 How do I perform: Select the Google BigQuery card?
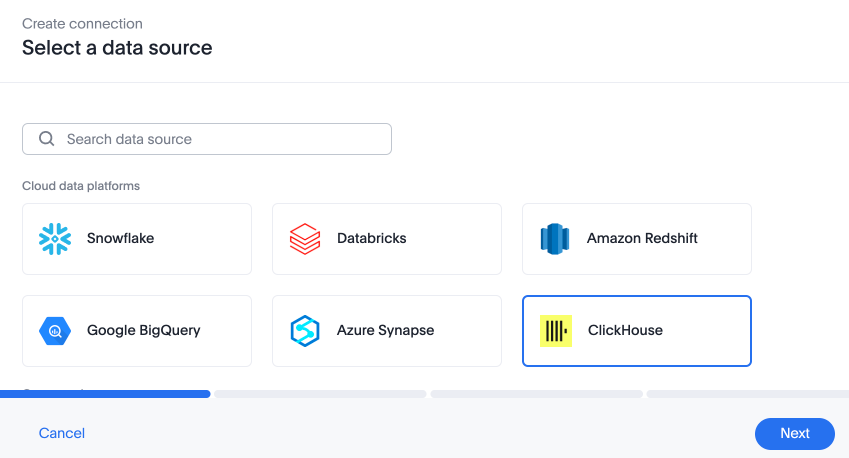pos(137,331)
